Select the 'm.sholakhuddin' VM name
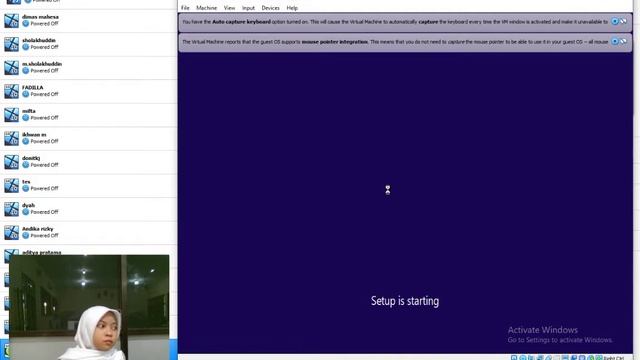This screenshot has height=360, width=640. tap(42, 64)
